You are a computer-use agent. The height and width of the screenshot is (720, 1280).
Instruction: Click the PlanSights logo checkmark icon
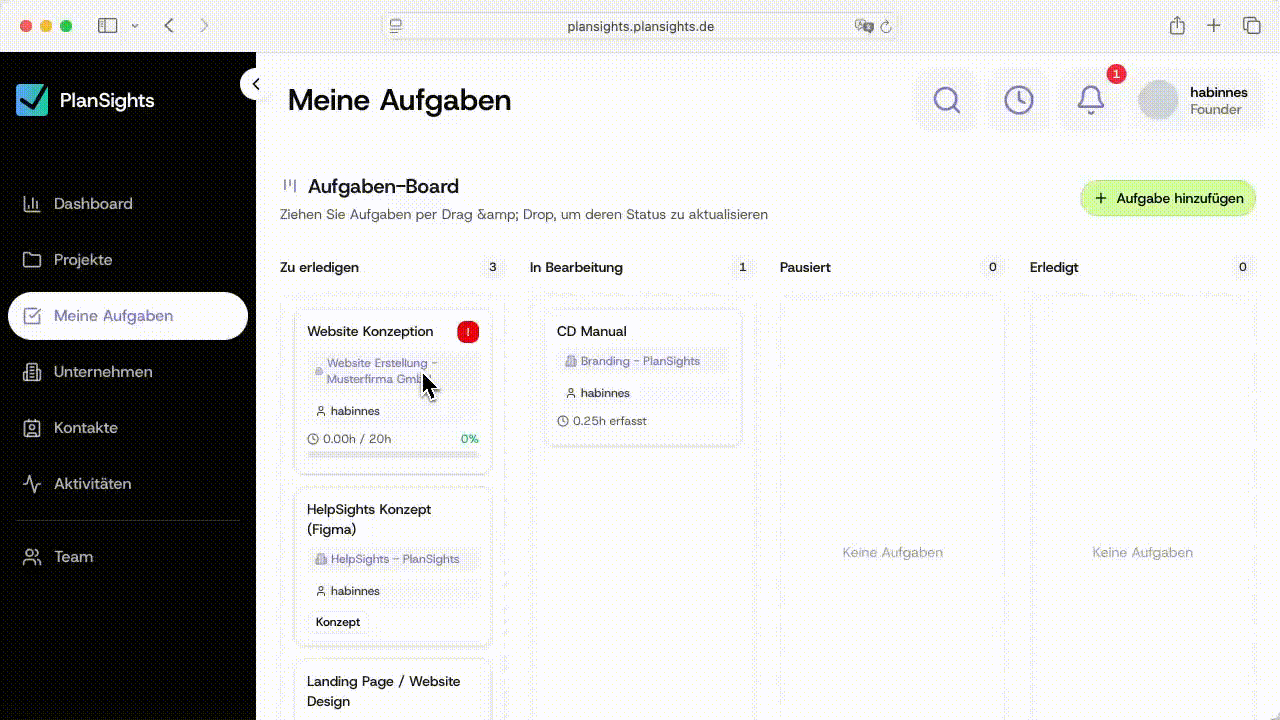(32, 100)
